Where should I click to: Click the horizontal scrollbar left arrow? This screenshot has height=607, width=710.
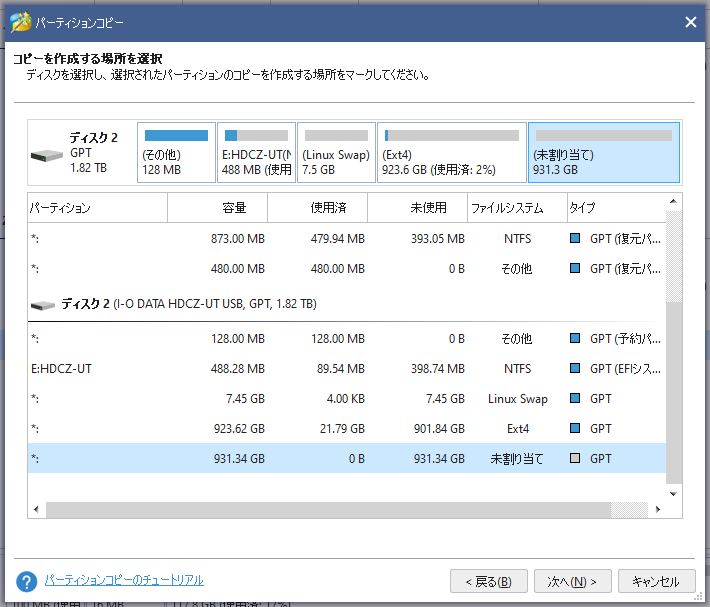(36, 510)
